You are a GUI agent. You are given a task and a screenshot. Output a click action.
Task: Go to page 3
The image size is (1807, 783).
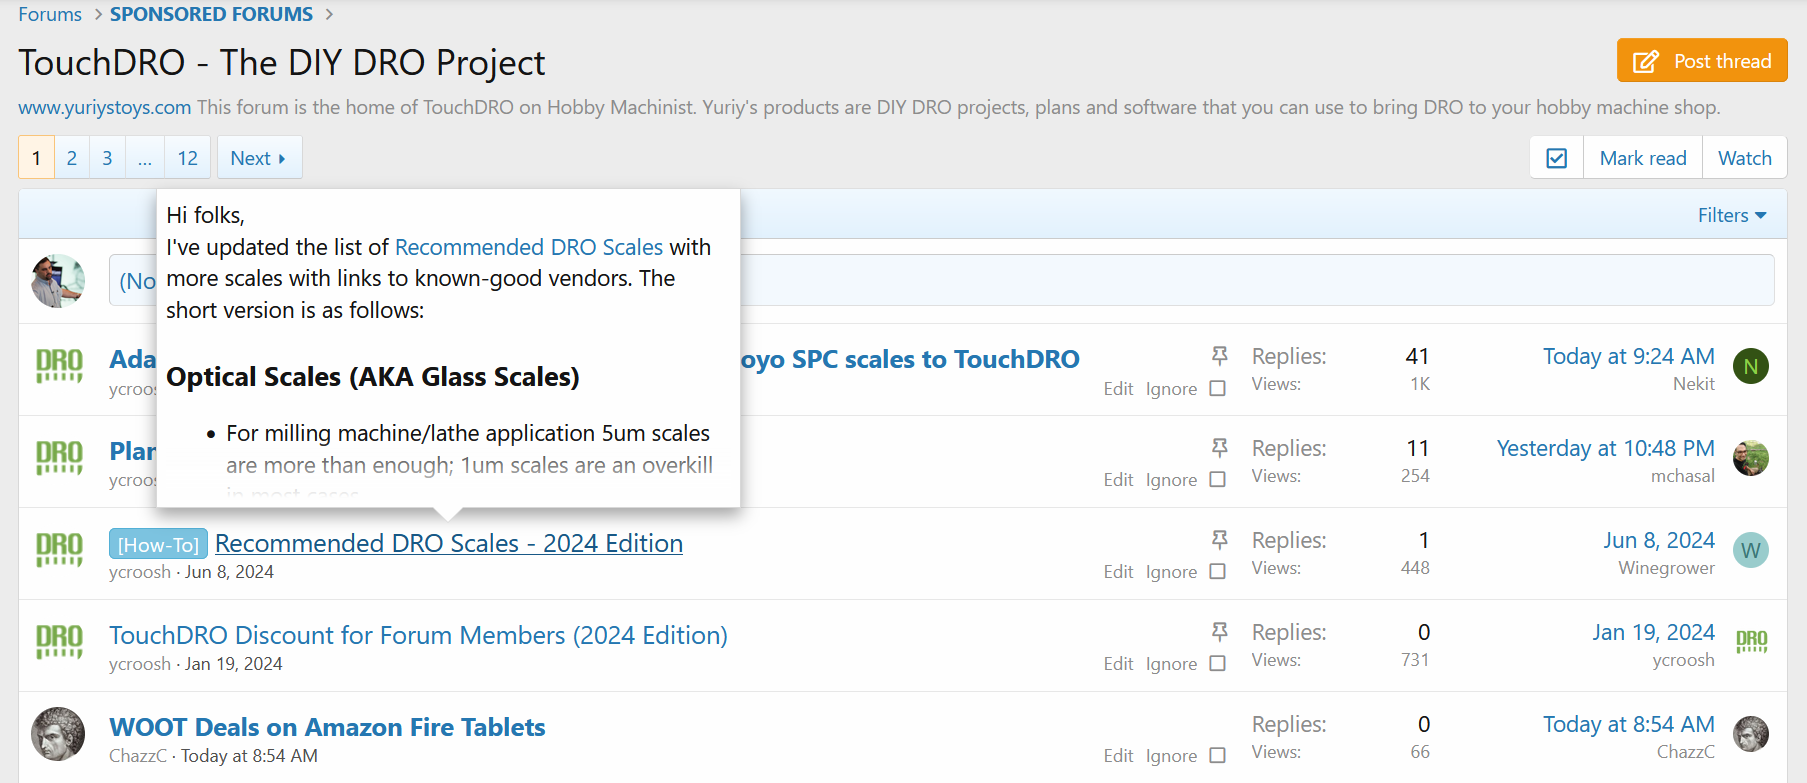(107, 158)
